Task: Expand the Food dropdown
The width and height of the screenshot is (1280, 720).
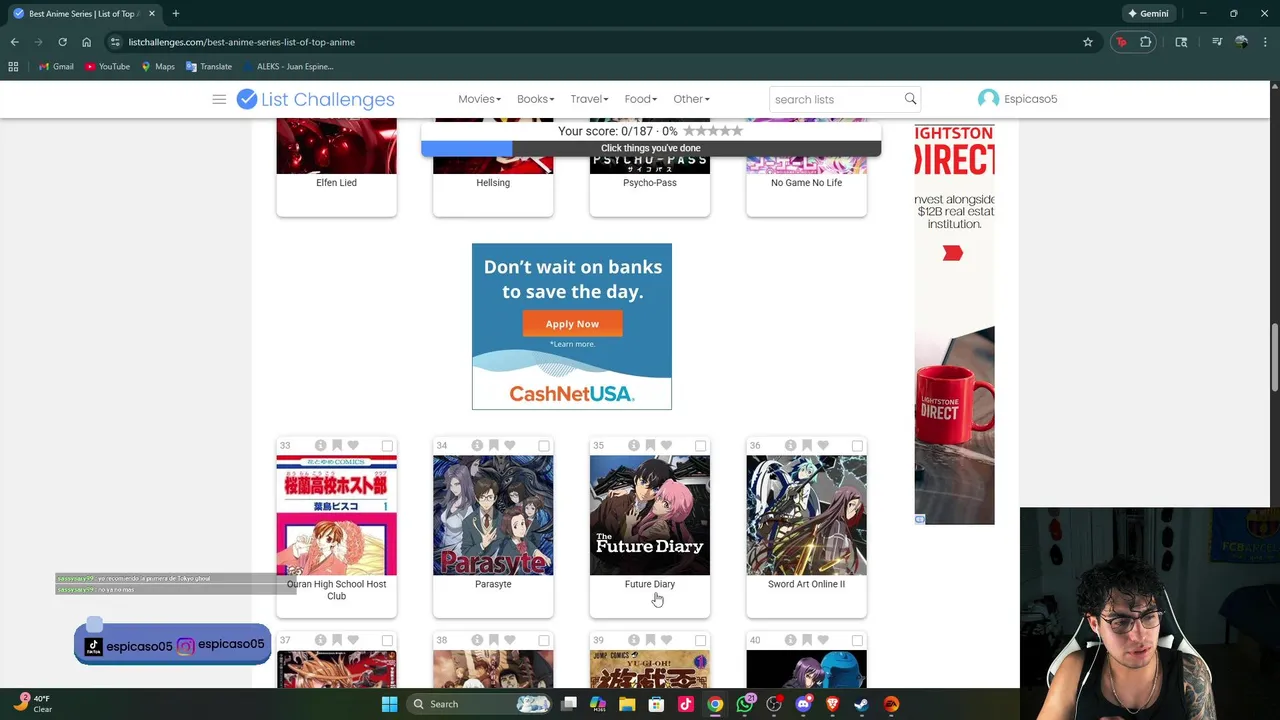Action: (640, 99)
